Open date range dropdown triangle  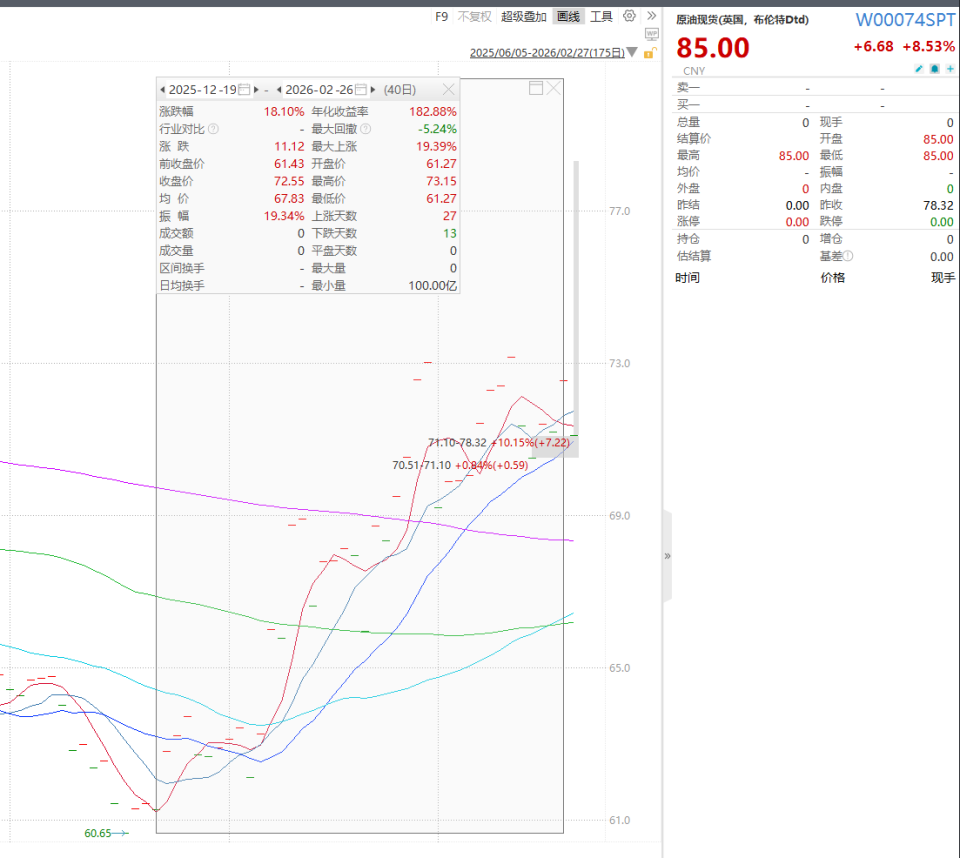[632, 53]
